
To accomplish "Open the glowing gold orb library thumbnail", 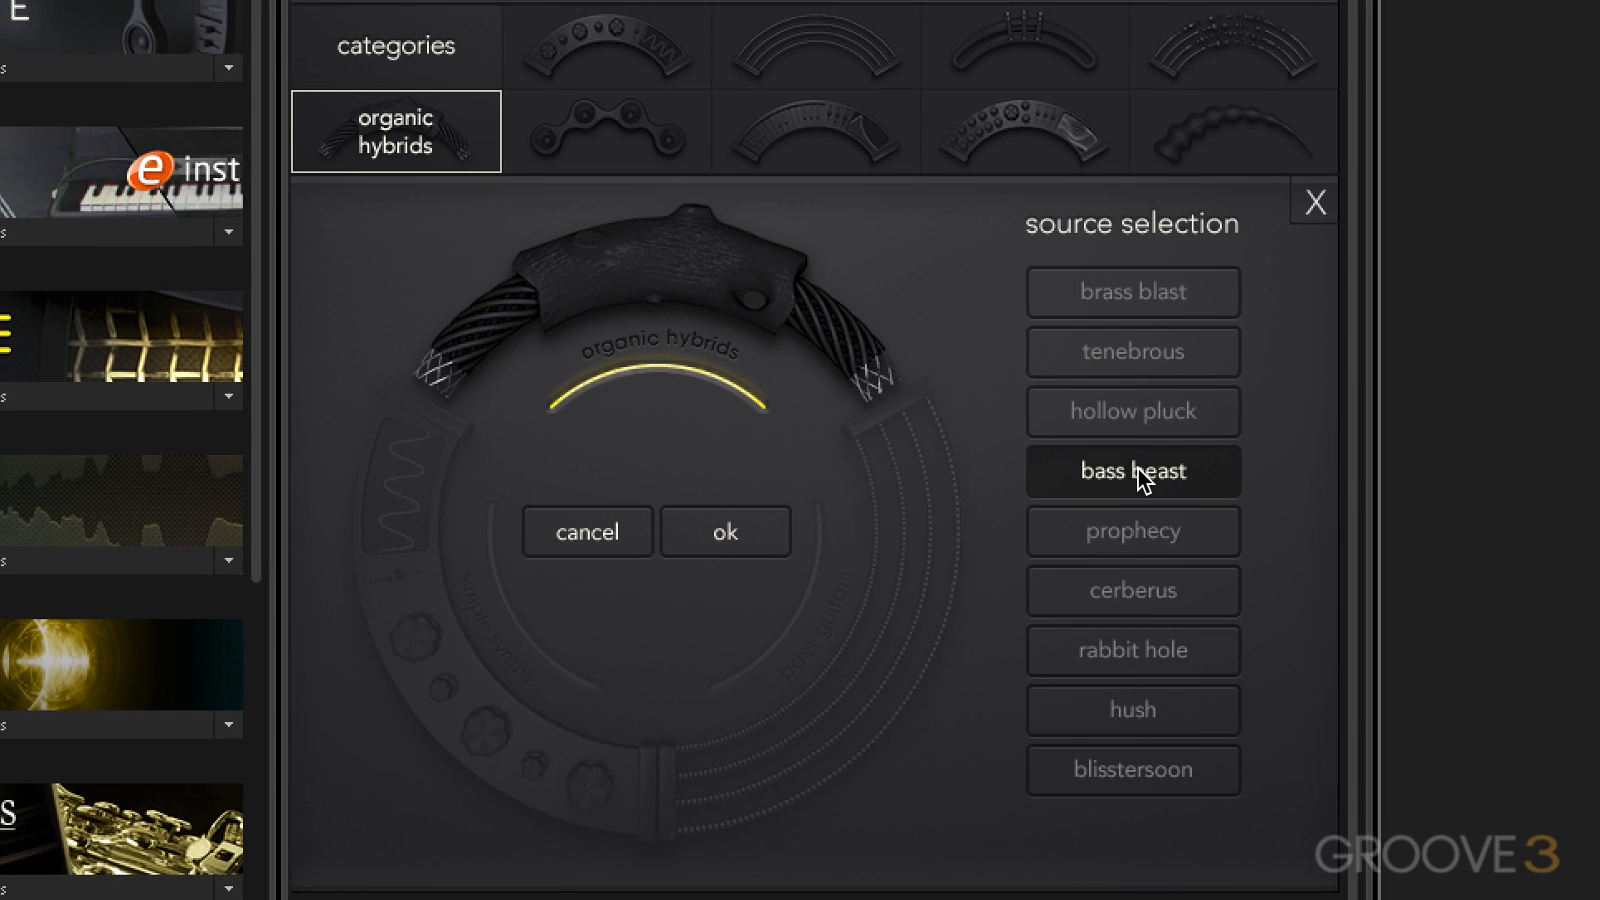I will pyautogui.click(x=121, y=664).
